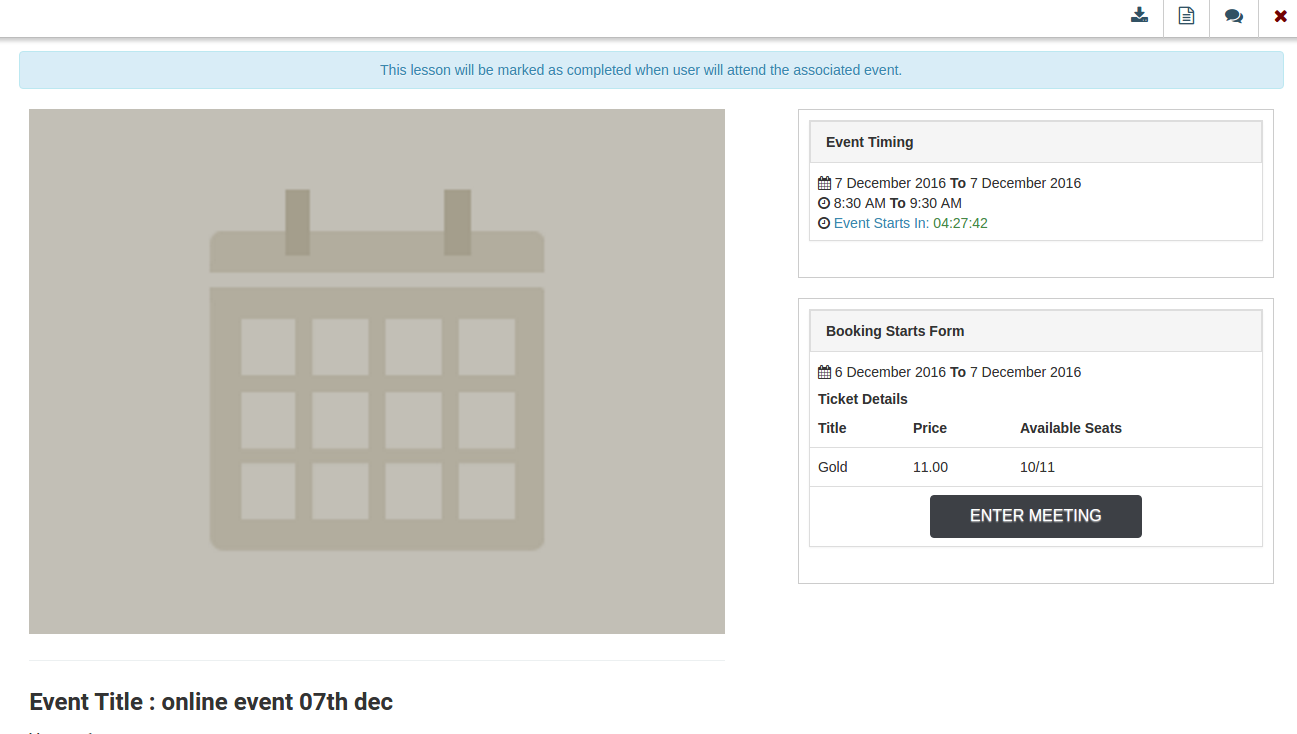Screen dimensions: 1297x734
Task: Select the Event Timing panel header
Action: 1035,142
